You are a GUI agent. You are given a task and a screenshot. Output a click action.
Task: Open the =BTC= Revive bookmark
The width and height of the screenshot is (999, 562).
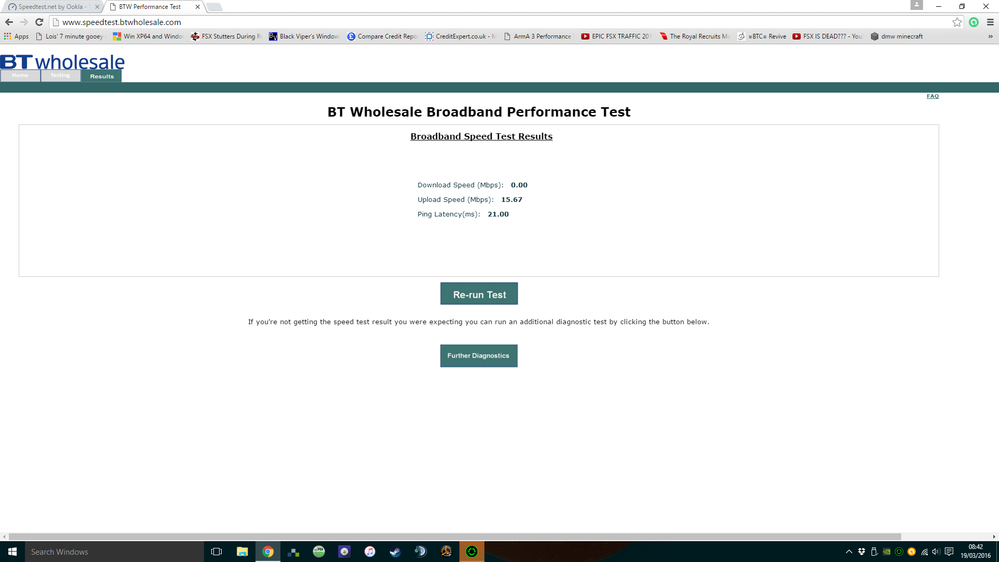point(761,36)
